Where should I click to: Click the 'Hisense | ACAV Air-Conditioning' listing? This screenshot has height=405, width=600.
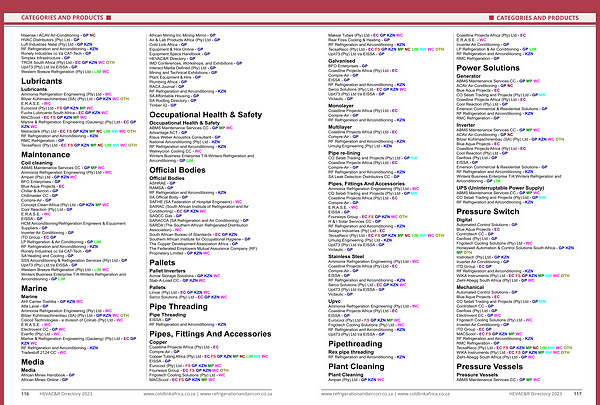click(x=58, y=35)
